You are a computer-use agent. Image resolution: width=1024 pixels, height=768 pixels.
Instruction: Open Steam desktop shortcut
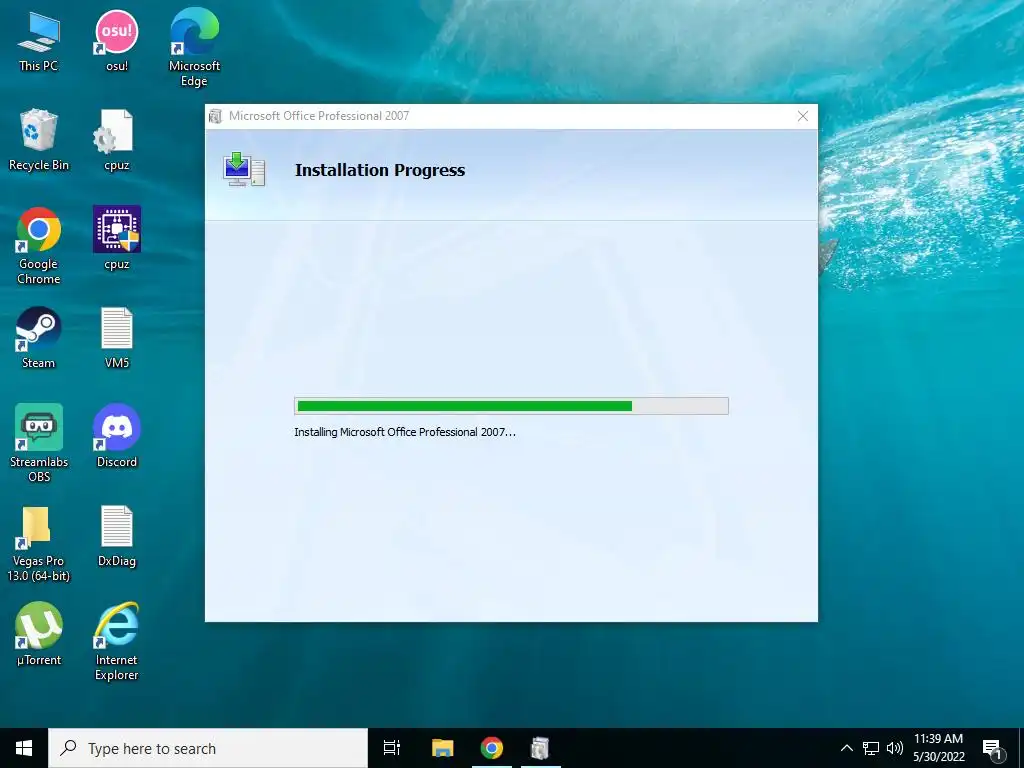39,338
